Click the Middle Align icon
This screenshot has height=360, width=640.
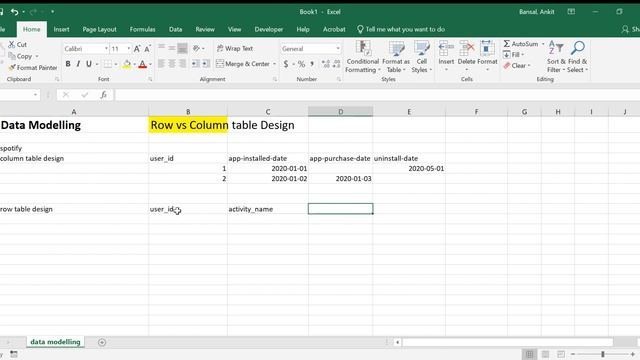[172, 49]
